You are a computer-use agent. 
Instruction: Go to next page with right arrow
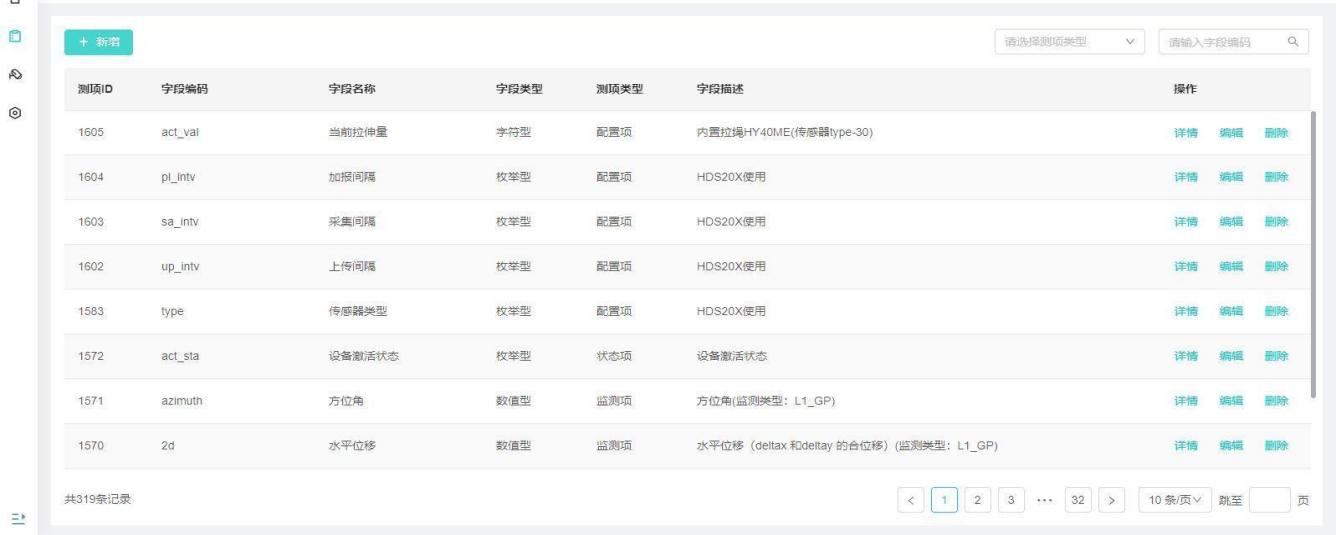click(1112, 500)
